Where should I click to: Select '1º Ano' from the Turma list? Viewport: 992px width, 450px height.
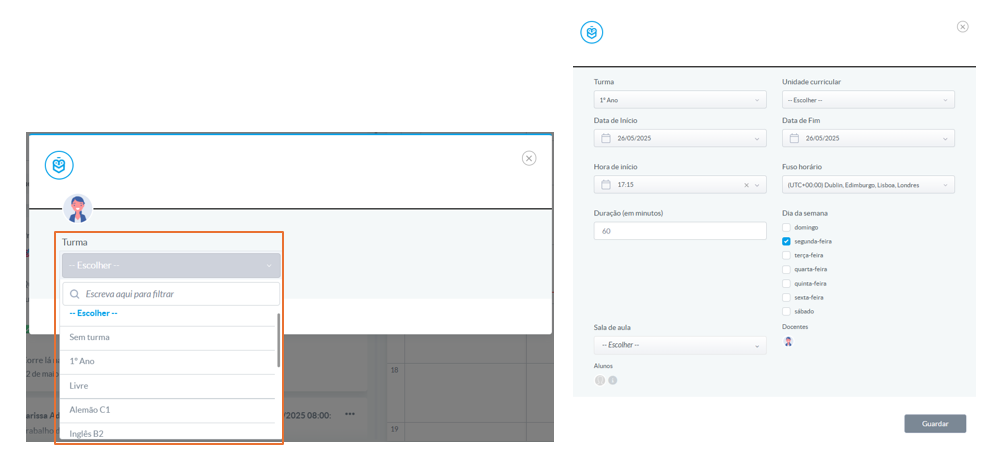(x=168, y=361)
